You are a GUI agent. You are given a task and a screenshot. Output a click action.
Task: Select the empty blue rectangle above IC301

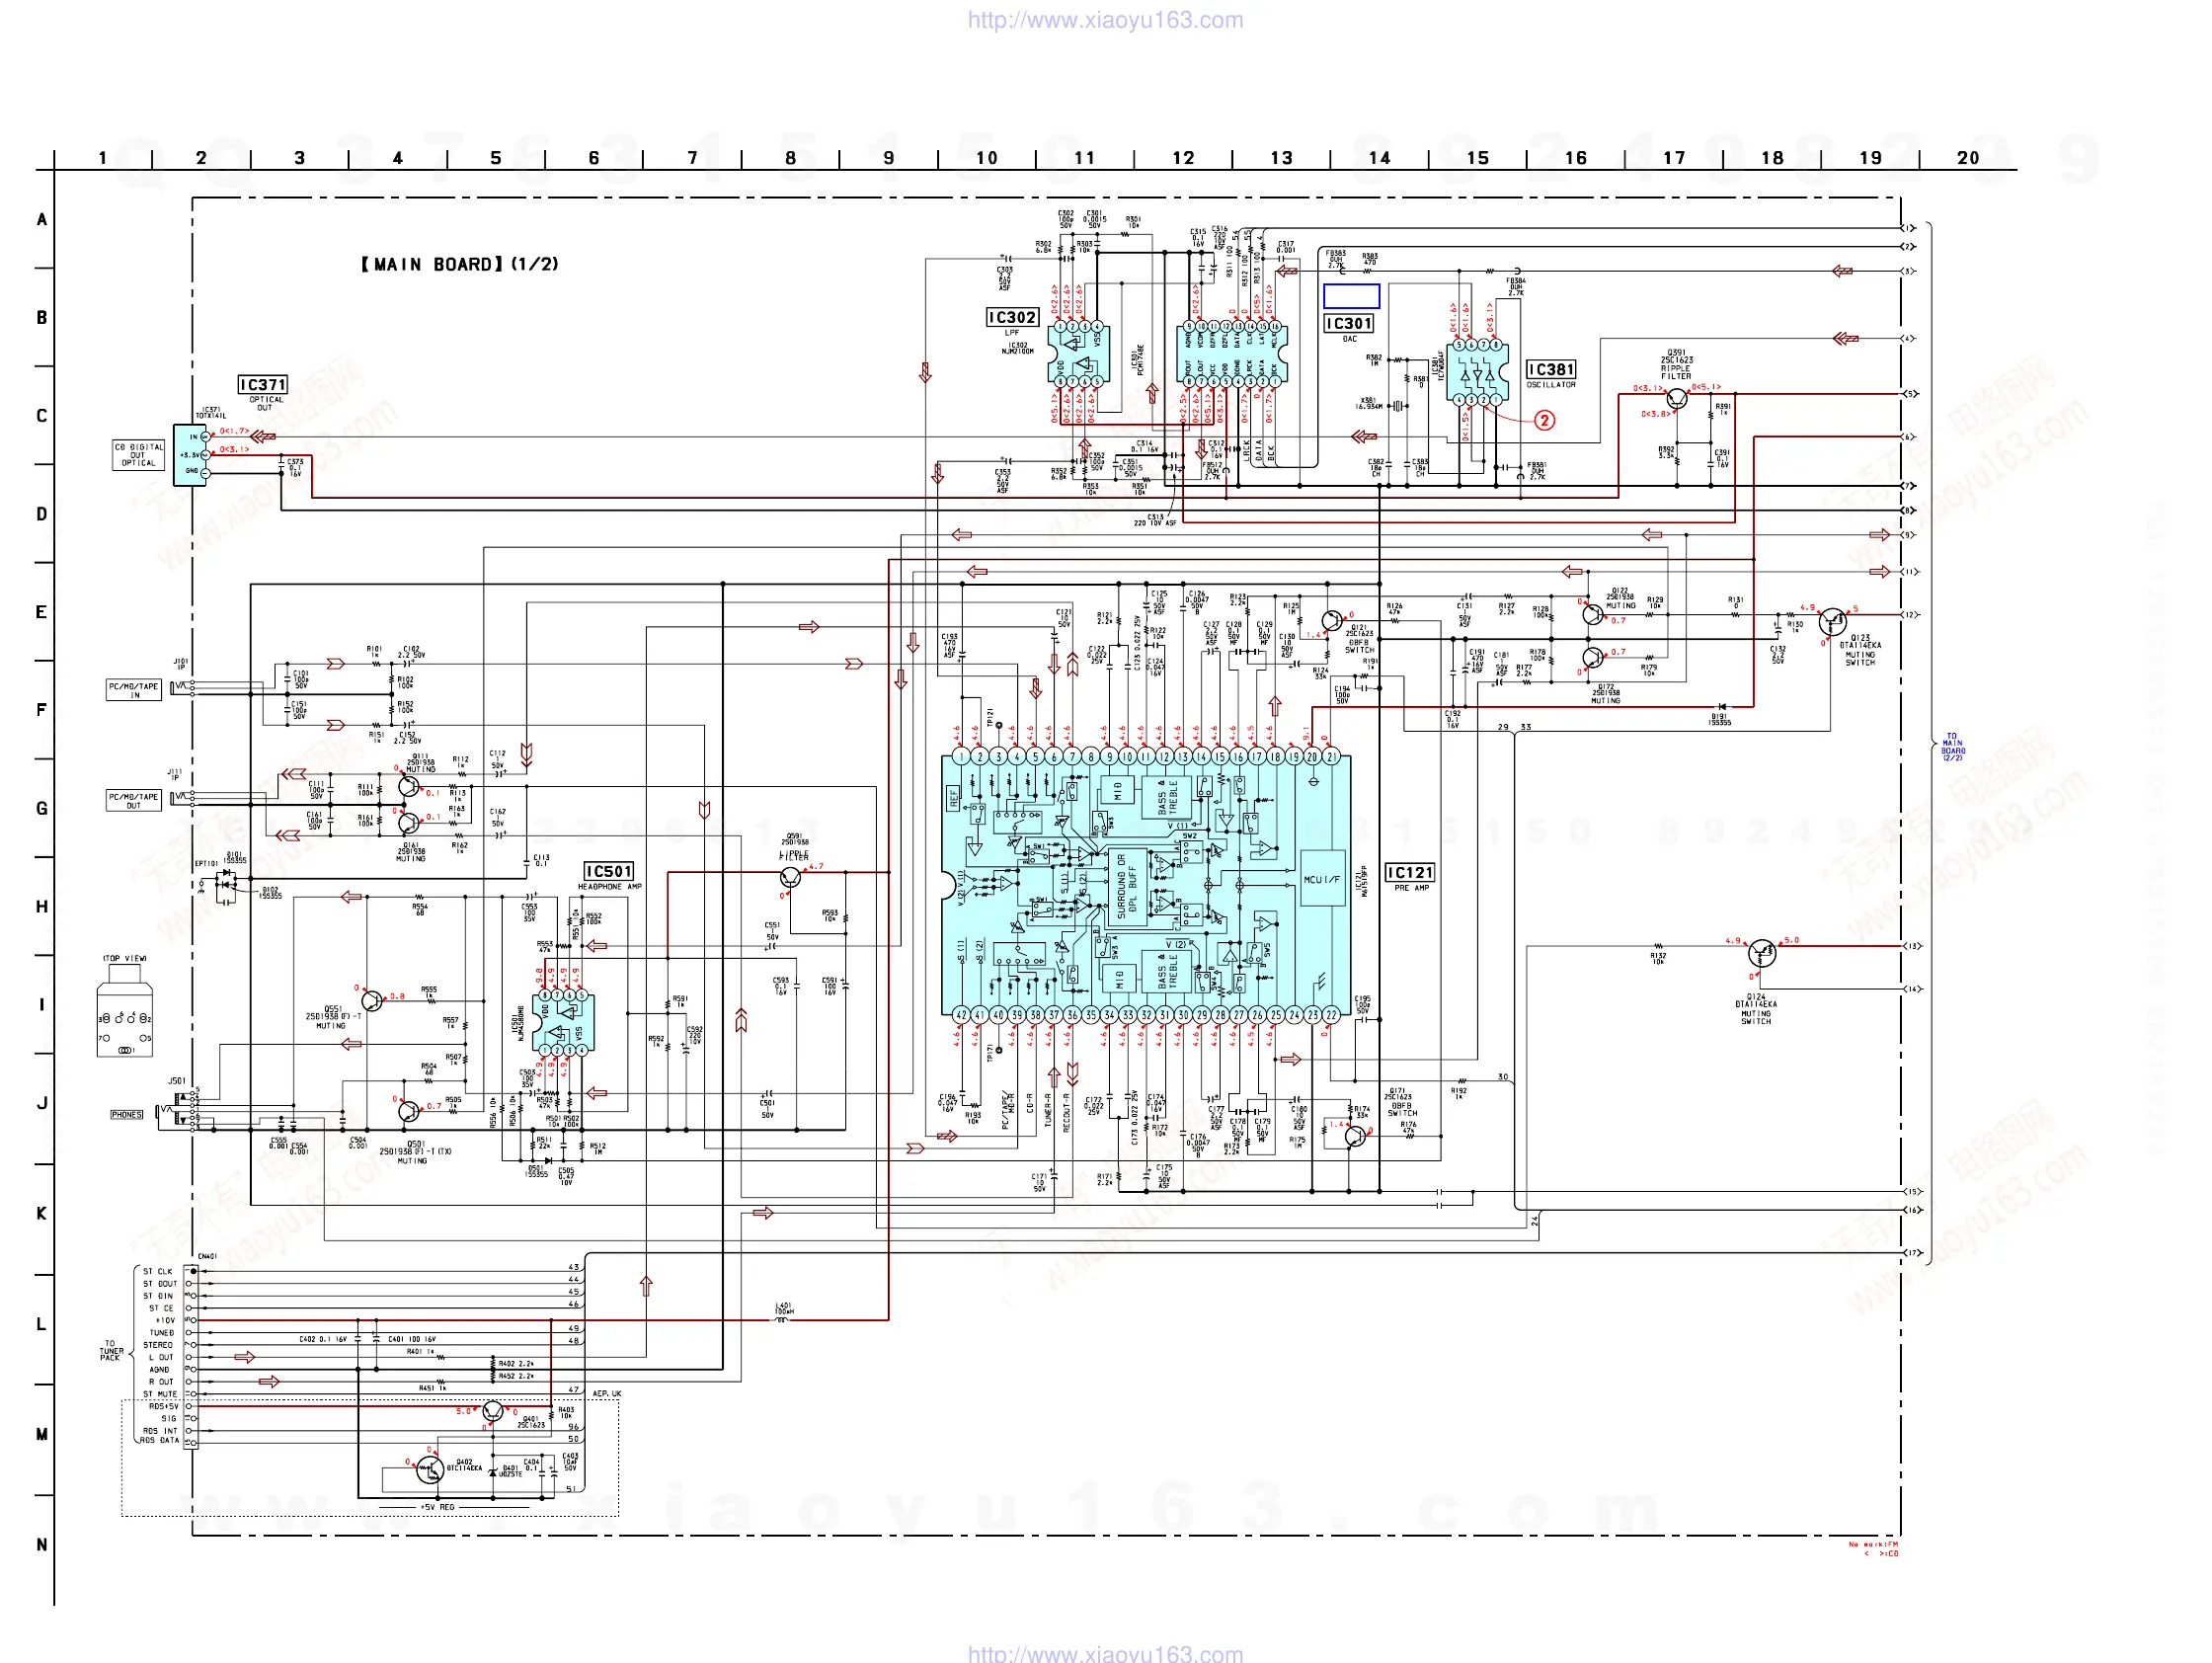click(1351, 296)
